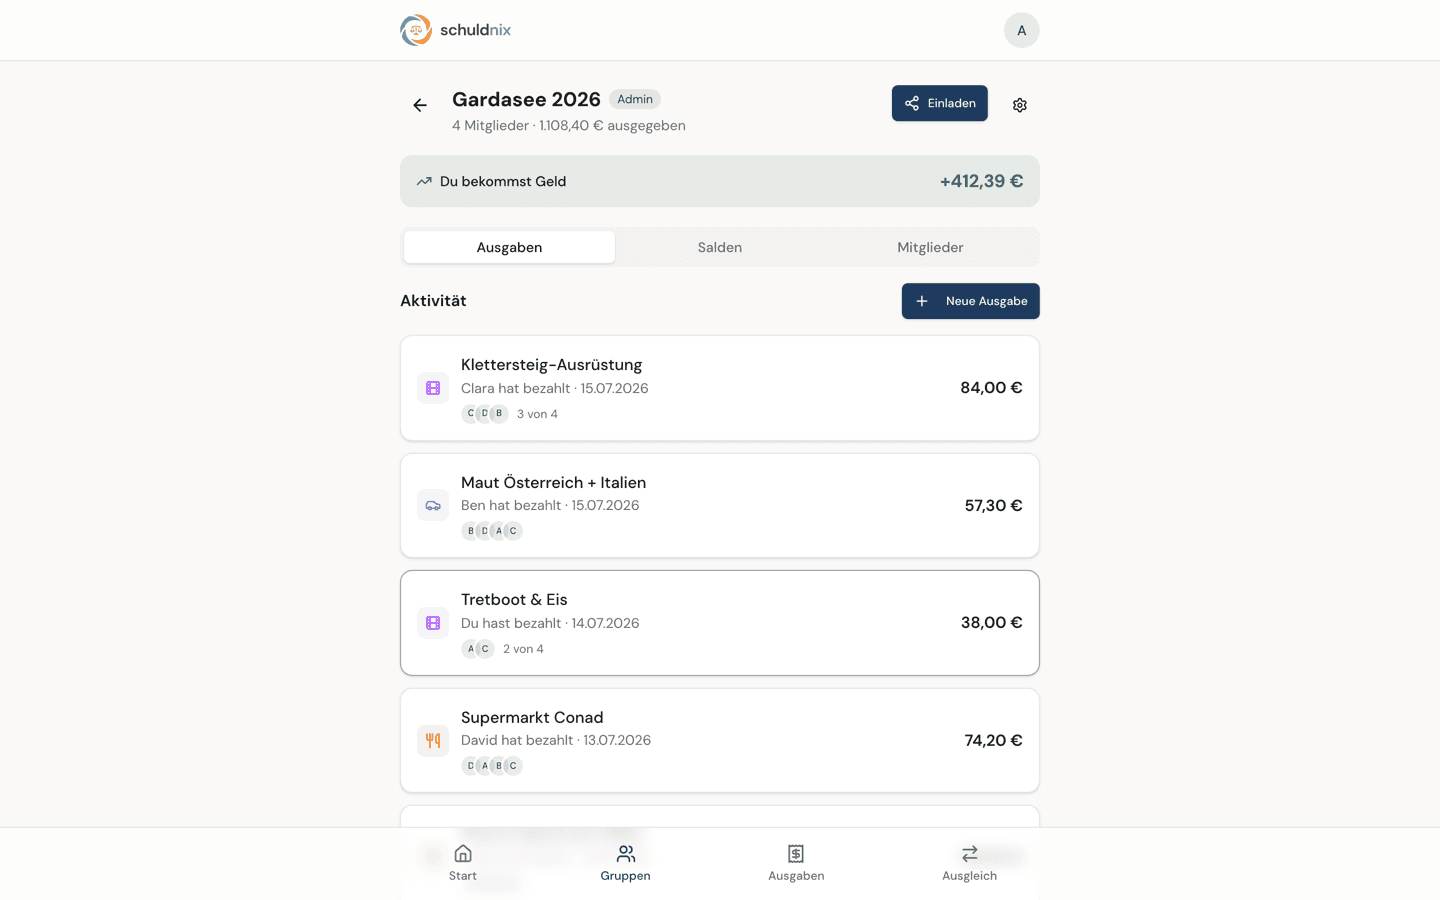The image size is (1440, 900).
Task: Open the Du bekommst Geld balance banner
Action: (x=720, y=181)
